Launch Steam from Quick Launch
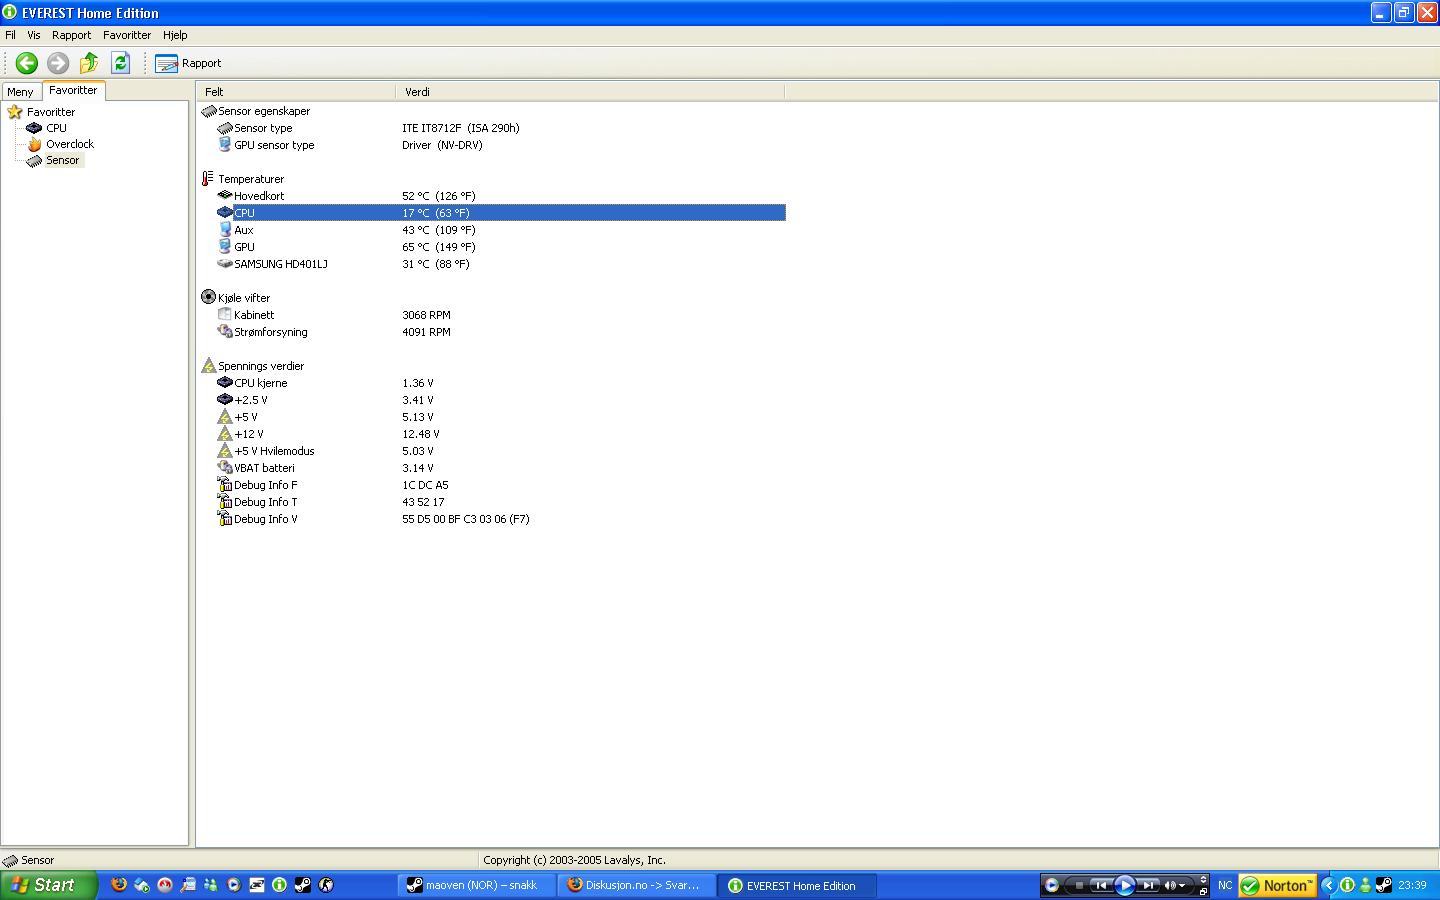1440x900 pixels. 302,885
